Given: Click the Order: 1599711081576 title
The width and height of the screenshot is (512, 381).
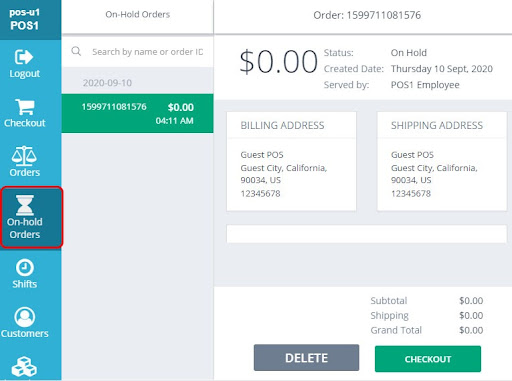Looking at the screenshot, I should tap(367, 15).
